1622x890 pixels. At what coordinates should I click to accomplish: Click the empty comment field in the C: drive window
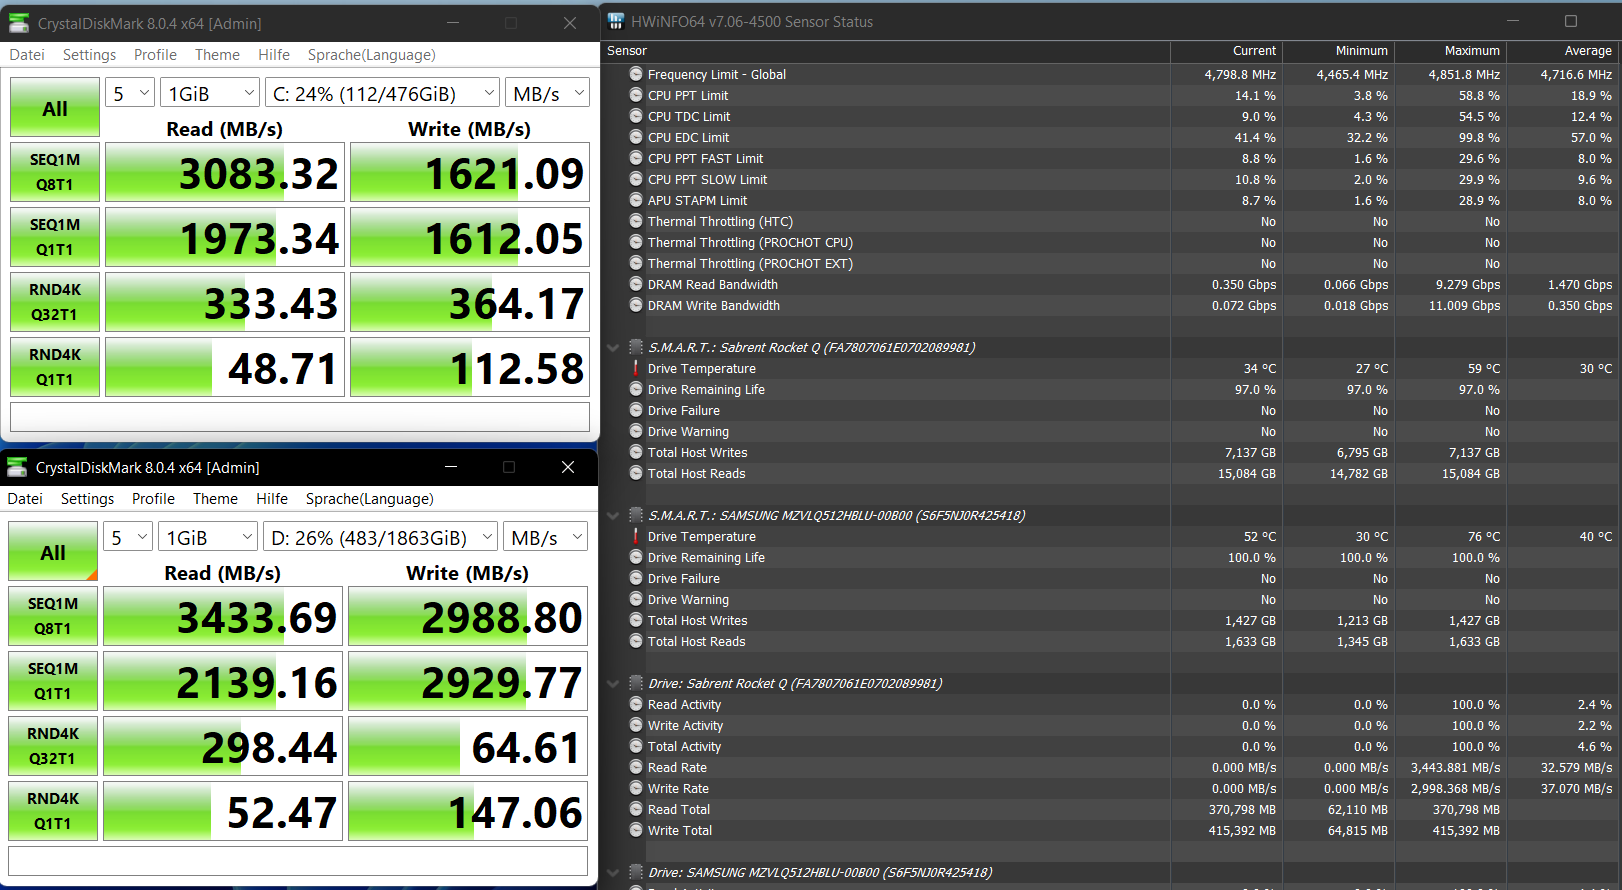(300, 417)
